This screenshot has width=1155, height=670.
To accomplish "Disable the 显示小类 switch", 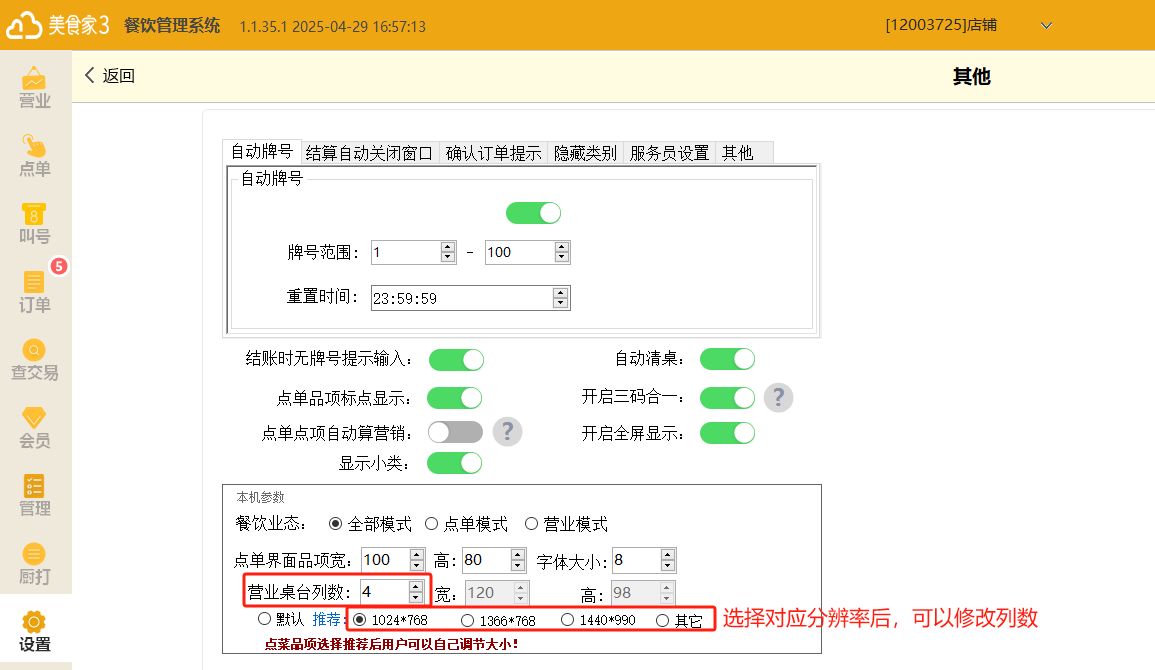I will [x=455, y=463].
